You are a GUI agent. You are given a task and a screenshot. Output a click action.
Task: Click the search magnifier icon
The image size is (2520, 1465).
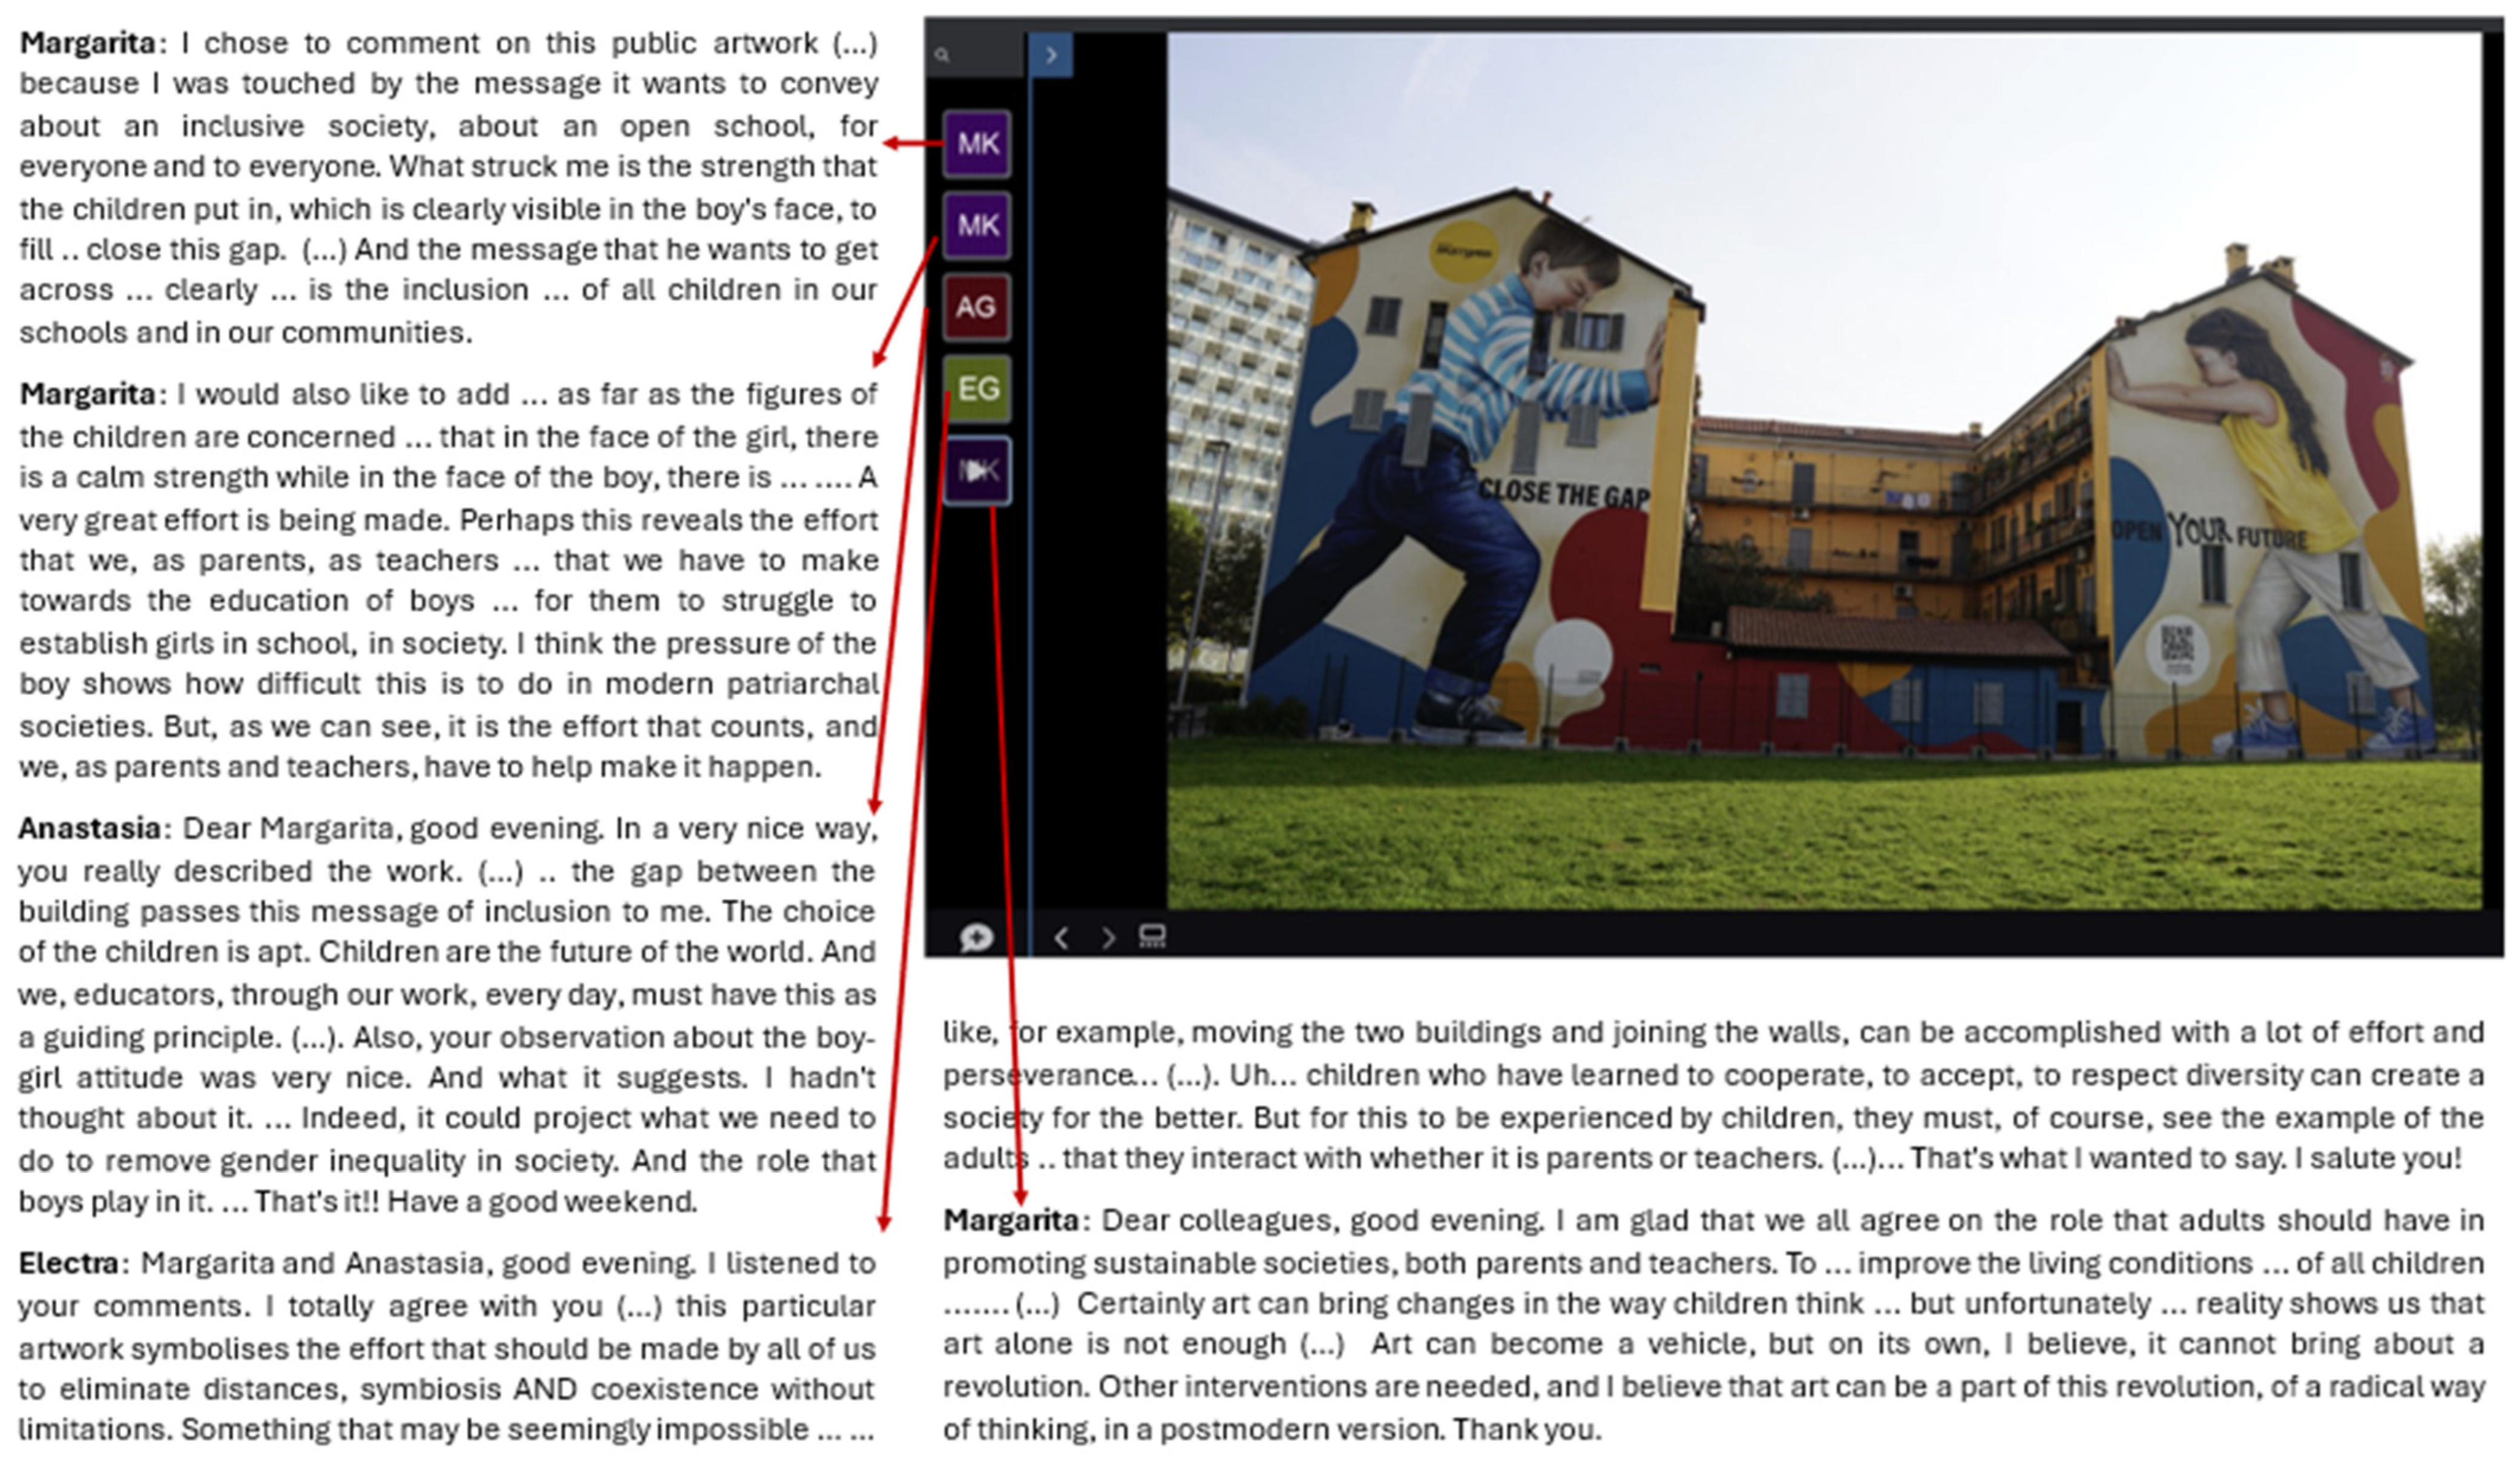point(941,55)
